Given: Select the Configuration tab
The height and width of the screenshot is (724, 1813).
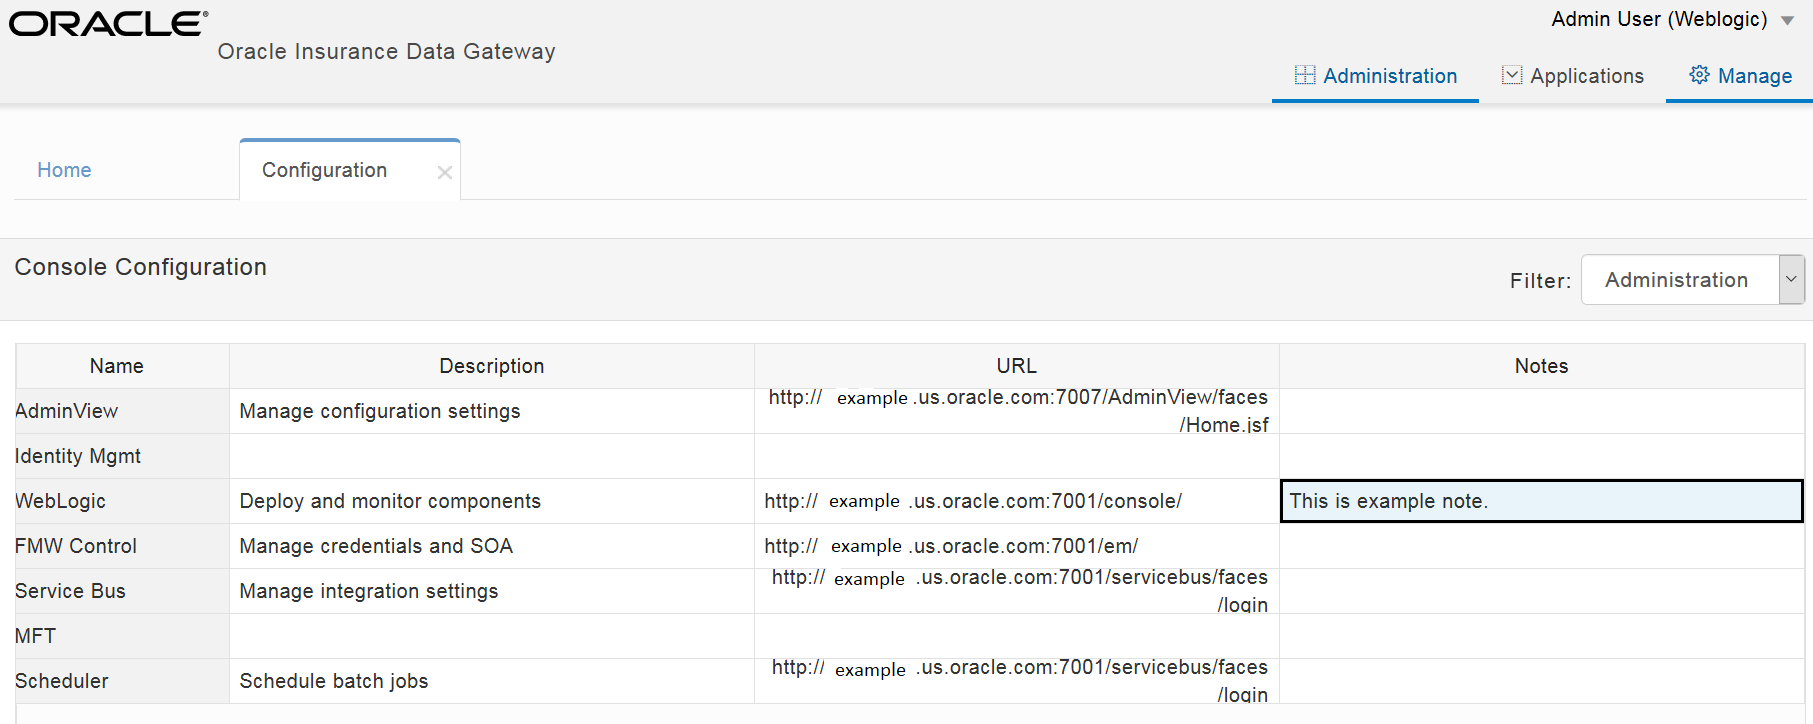Looking at the screenshot, I should click(324, 170).
